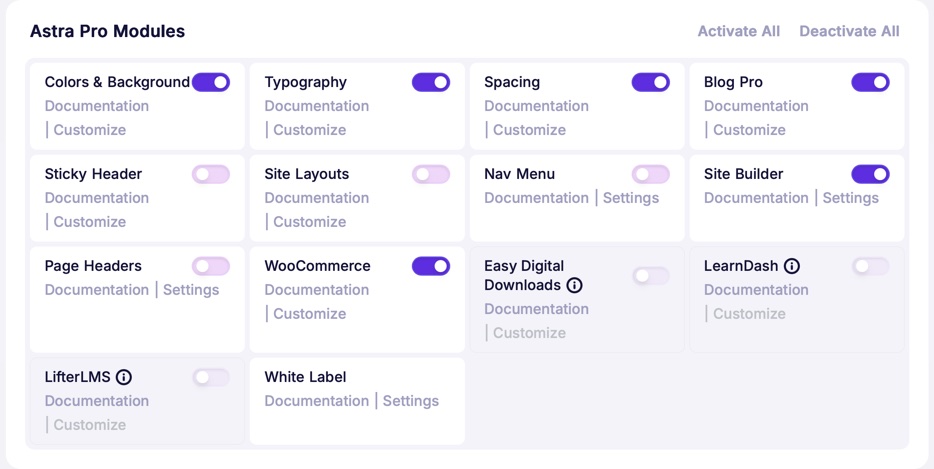Open White Label Documentation link
The image size is (934, 469).
(x=316, y=400)
